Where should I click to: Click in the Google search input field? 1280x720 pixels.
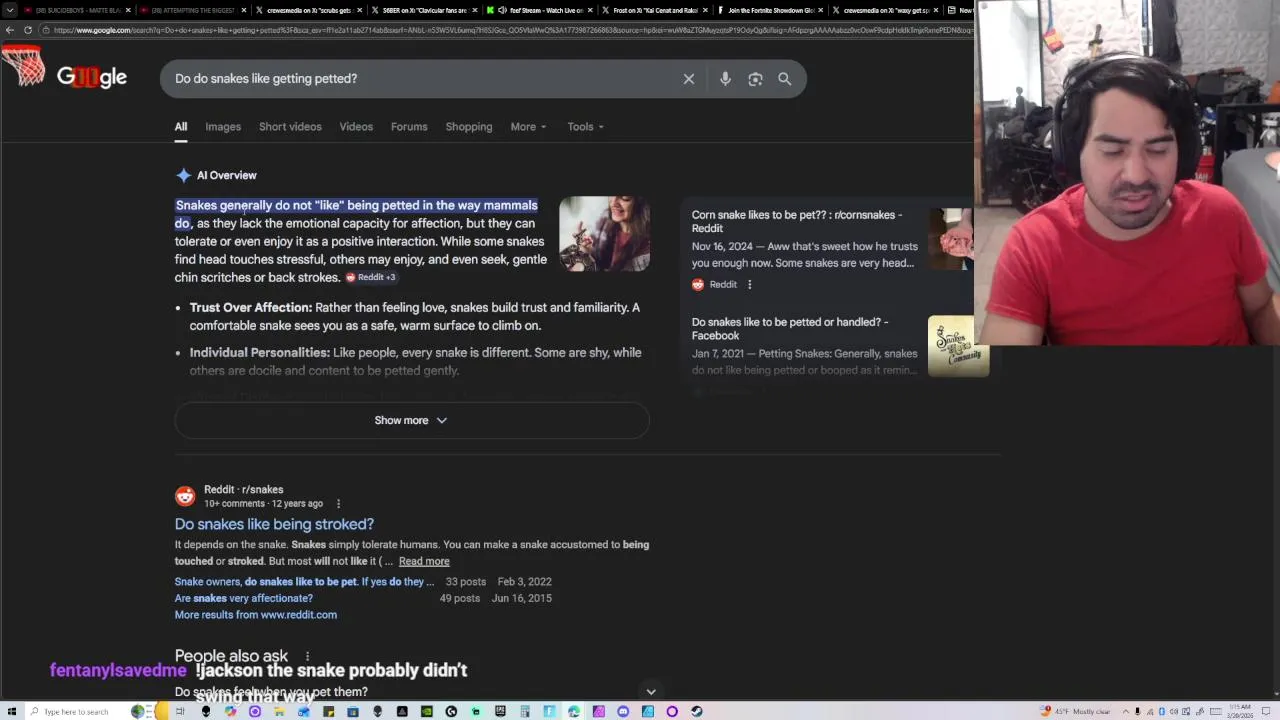pos(420,79)
